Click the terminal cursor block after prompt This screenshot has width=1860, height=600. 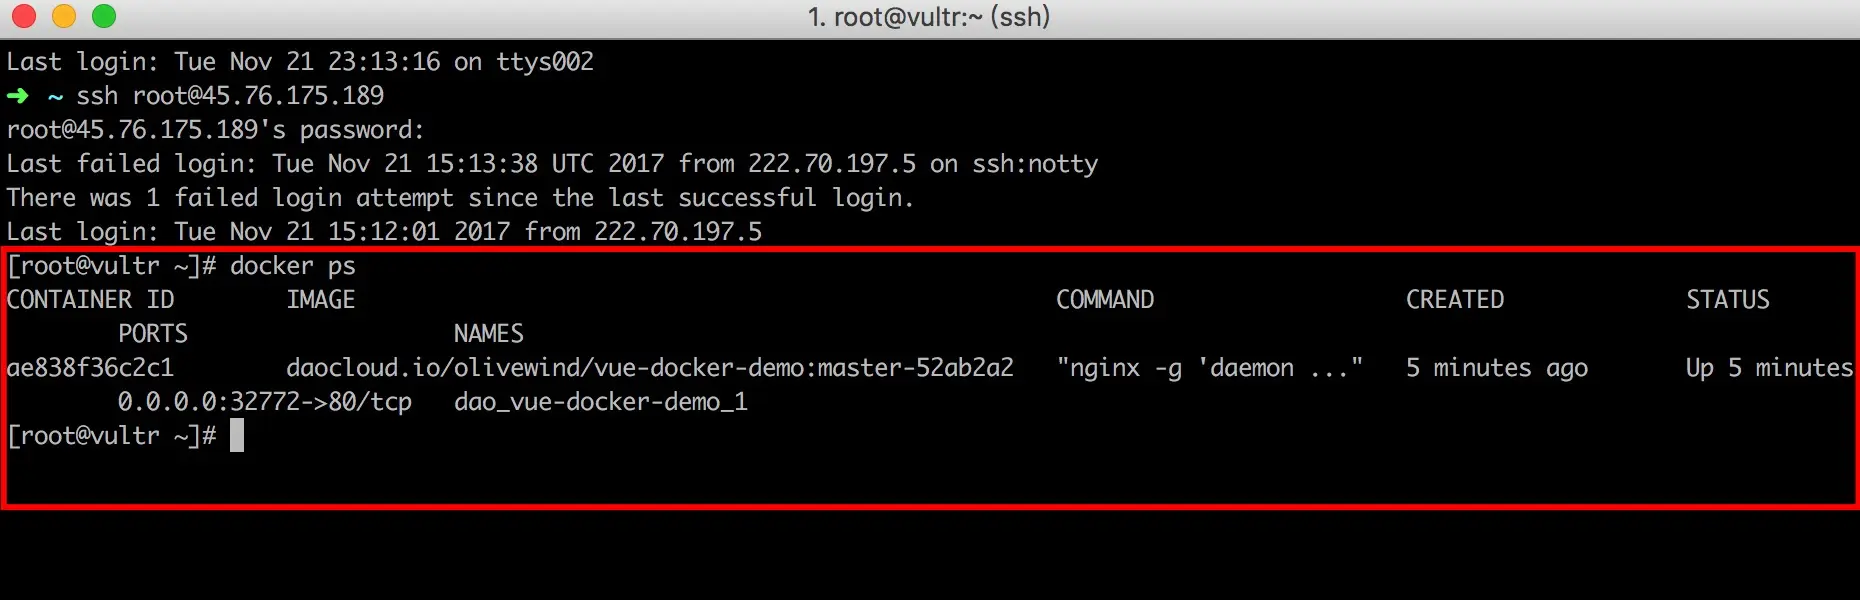(x=237, y=436)
